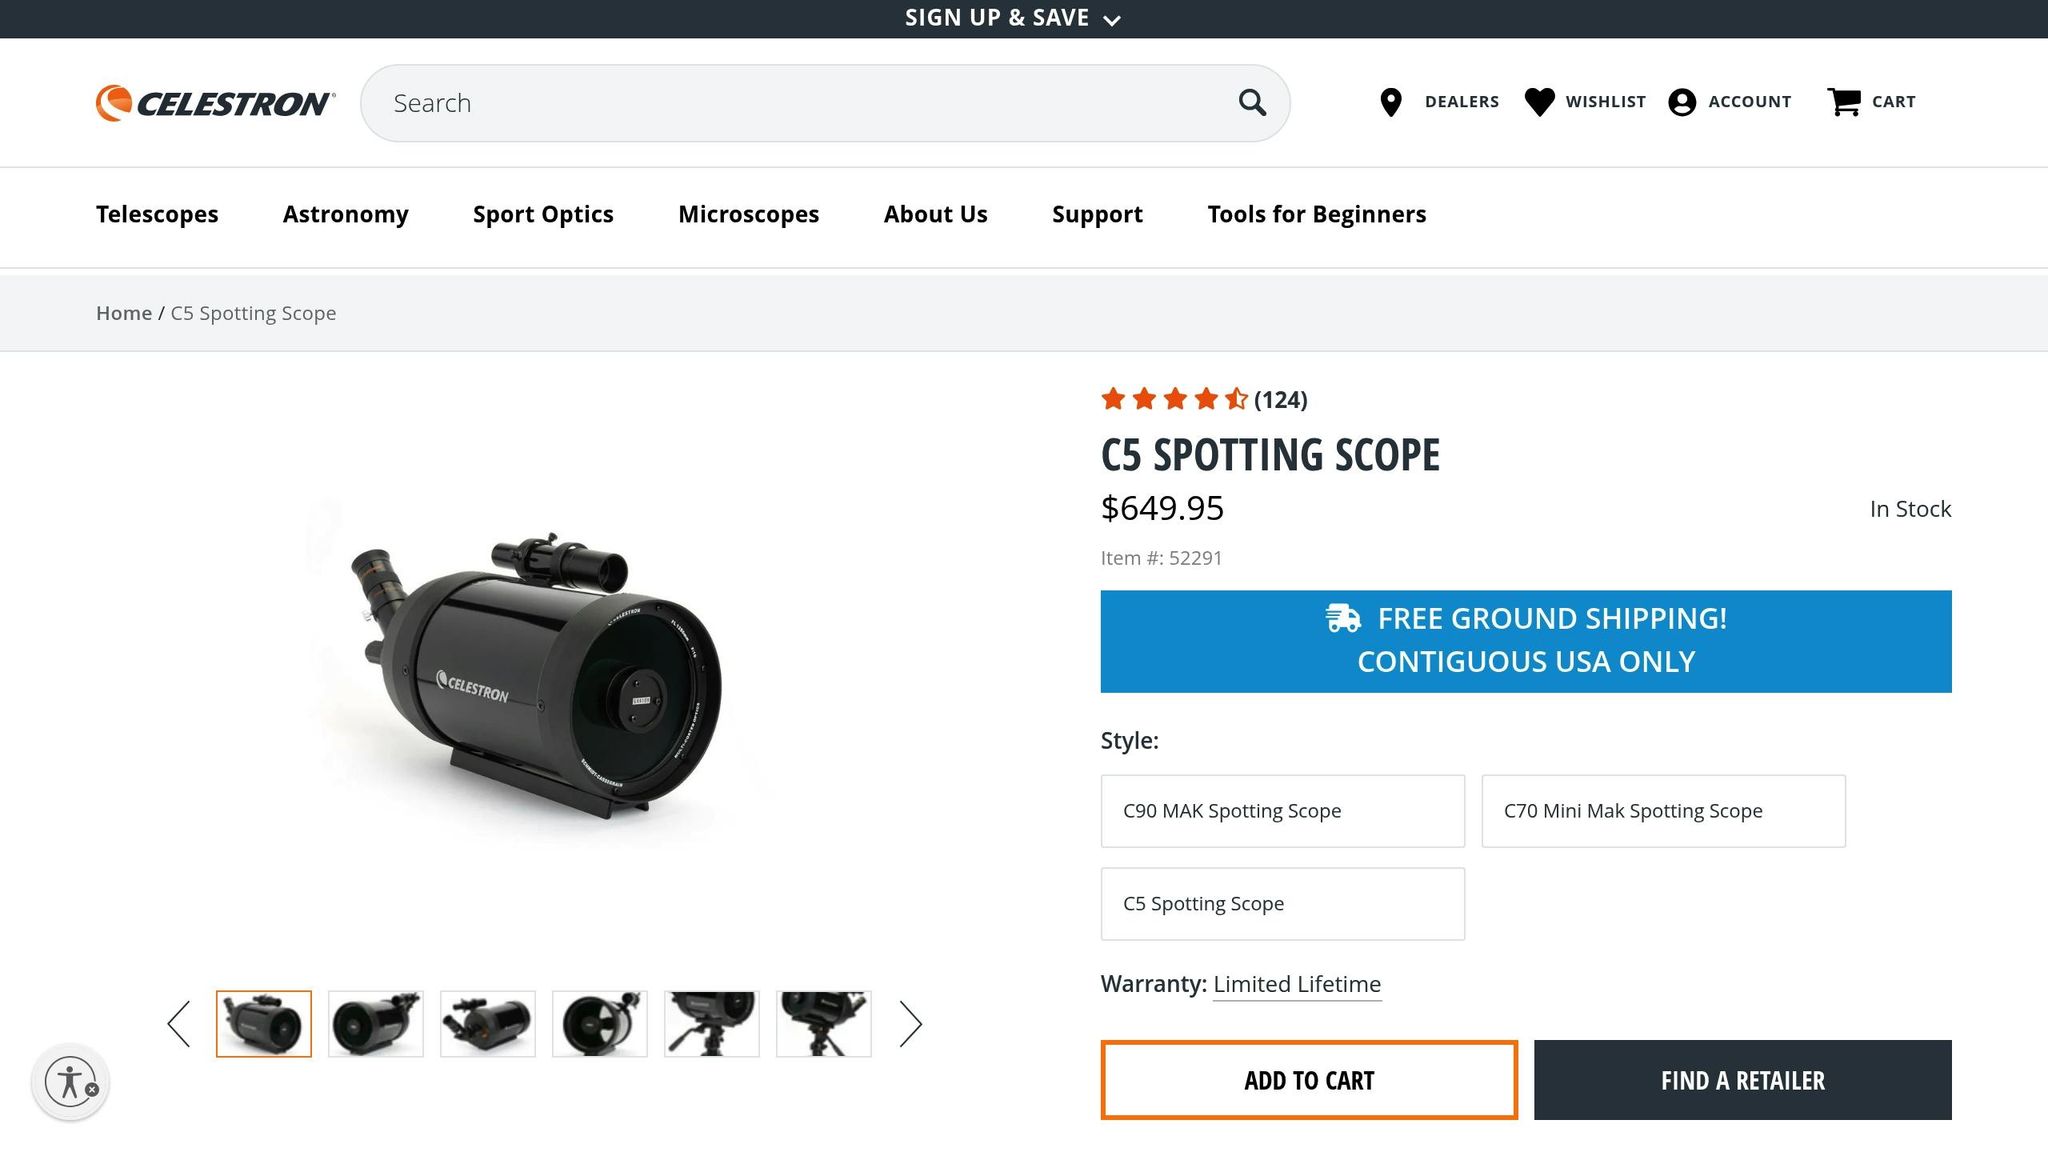Select the tripod-mounted scope thumbnail
Viewport: 2048px width, 1152px height.
[711, 1023]
